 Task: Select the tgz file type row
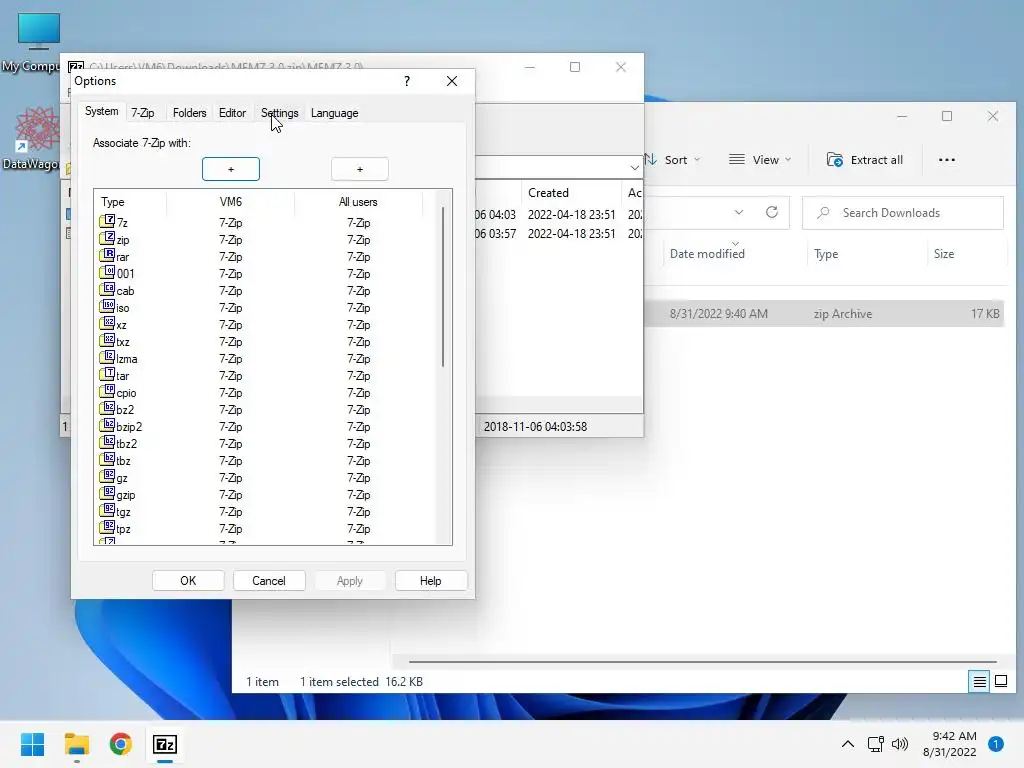(266, 512)
